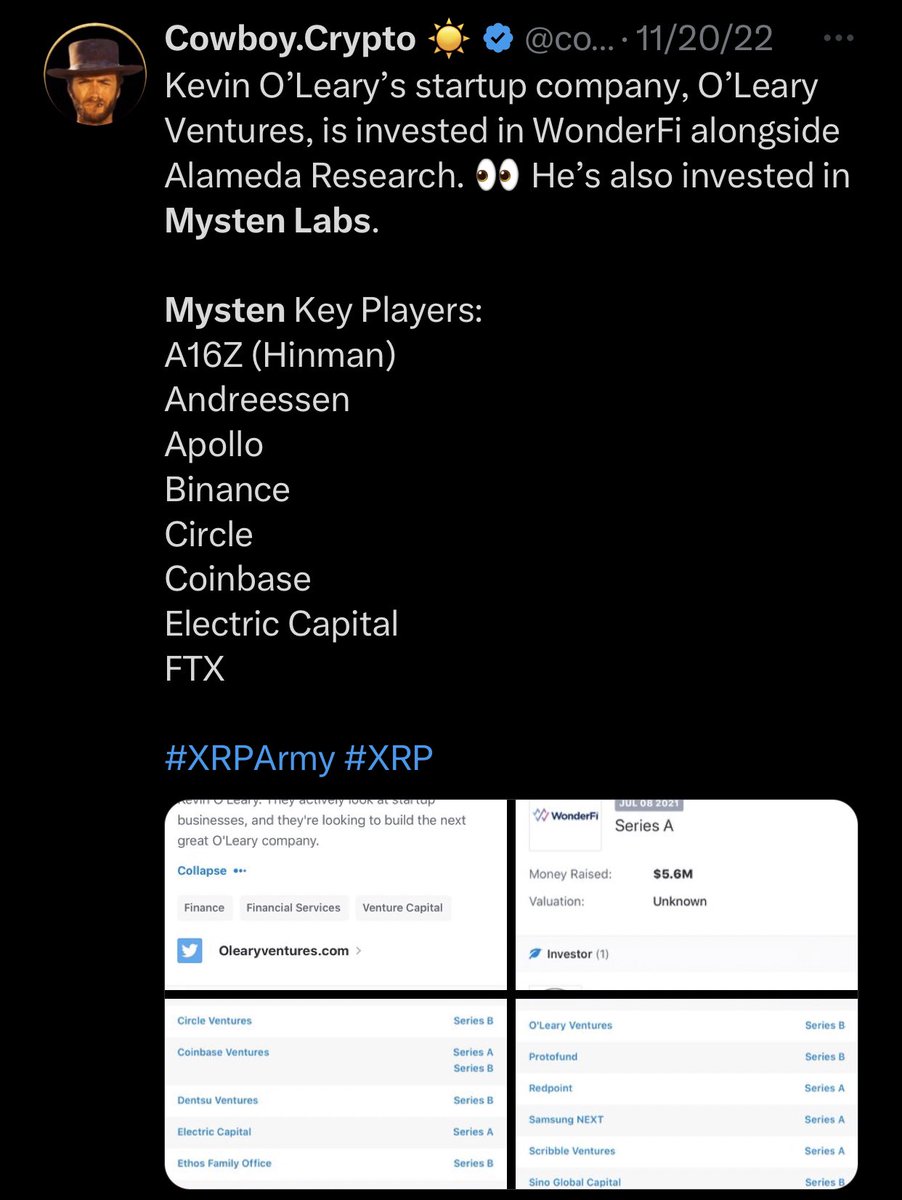Click the WonderFi logo
This screenshot has width=902, height=1200.
566,816
